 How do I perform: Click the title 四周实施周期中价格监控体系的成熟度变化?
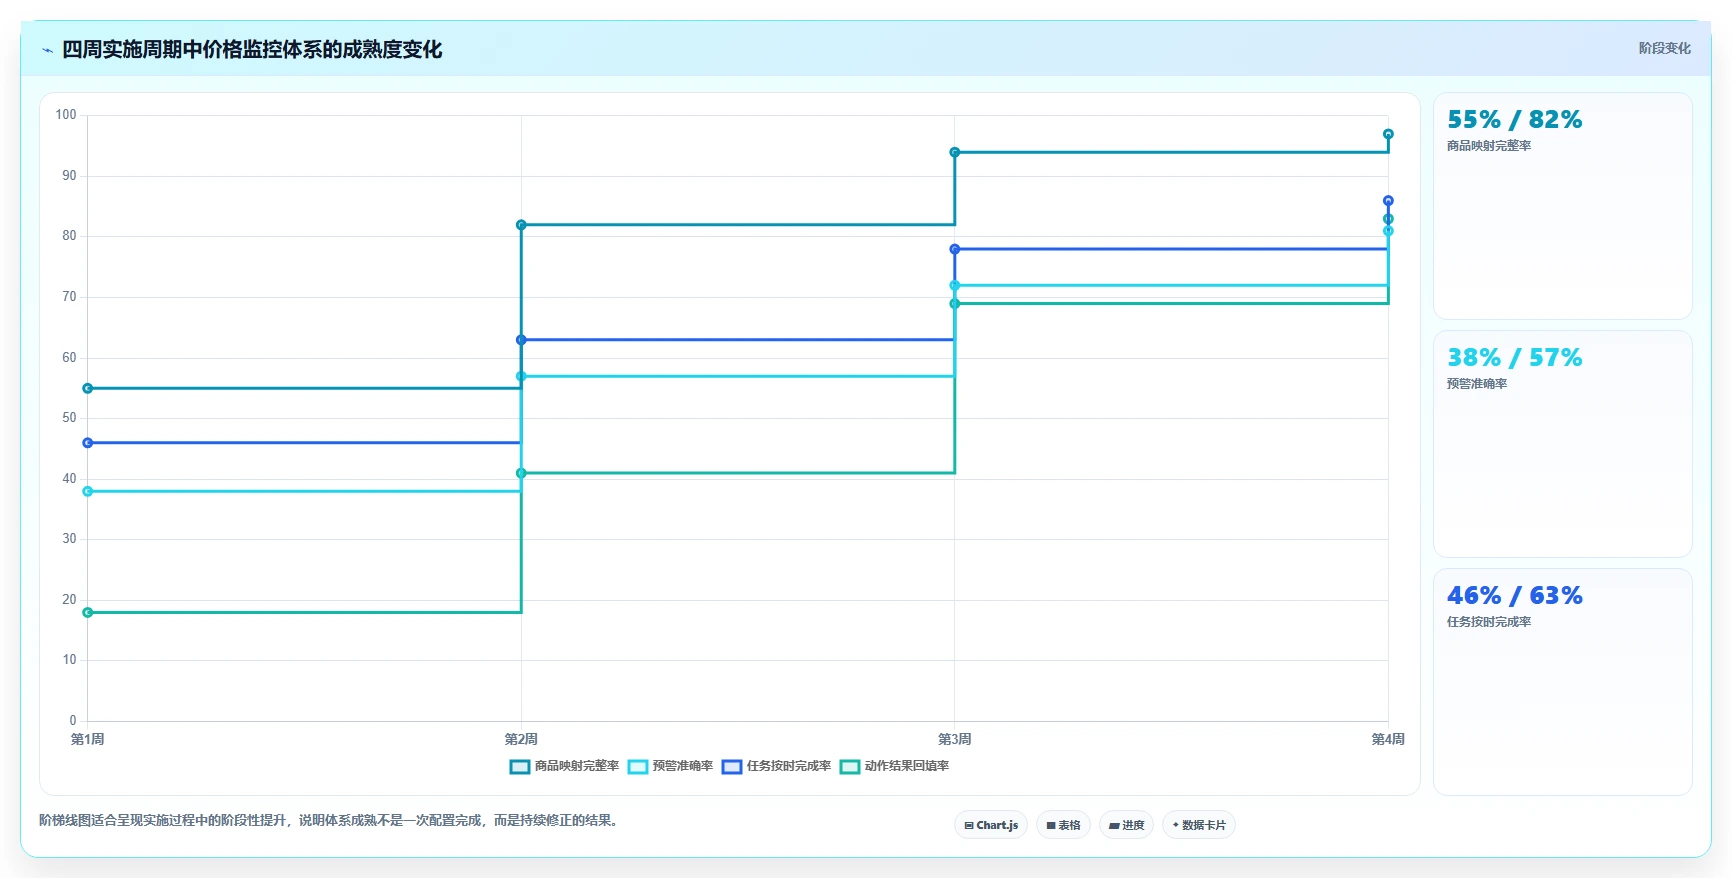pos(252,50)
